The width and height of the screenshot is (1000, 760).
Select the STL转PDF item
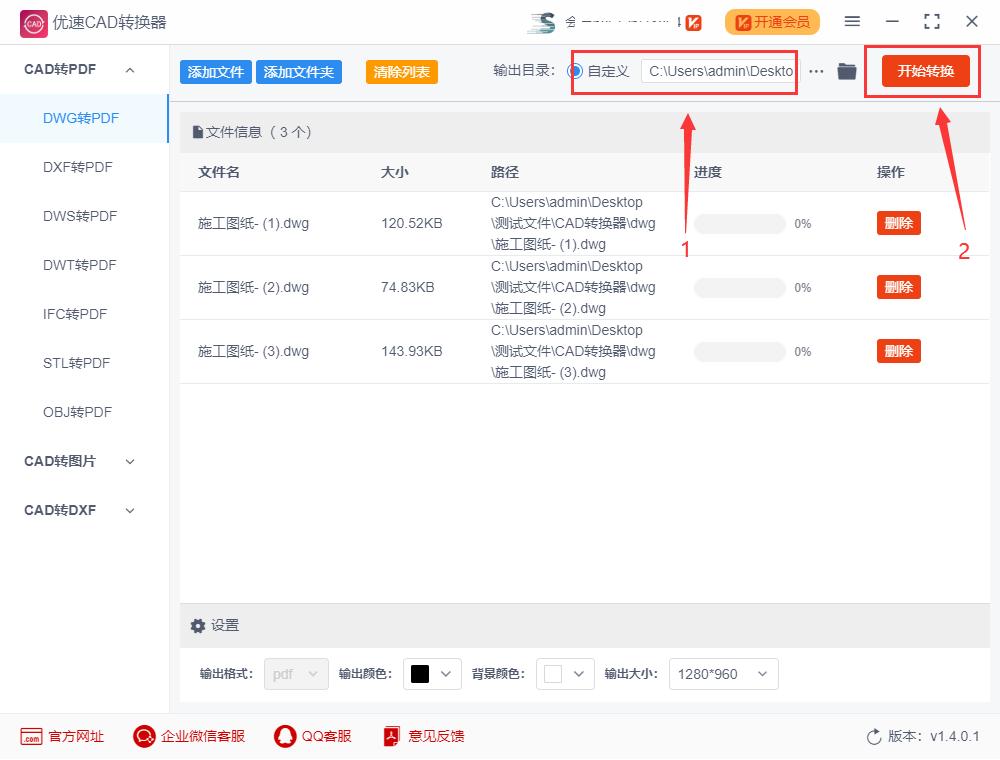click(77, 363)
